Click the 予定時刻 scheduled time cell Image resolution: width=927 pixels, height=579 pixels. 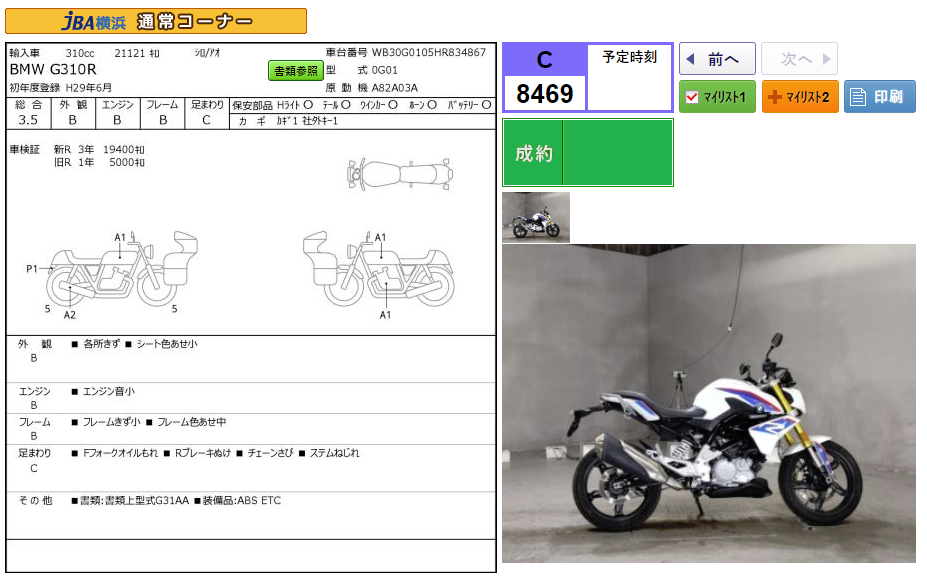coord(630,76)
